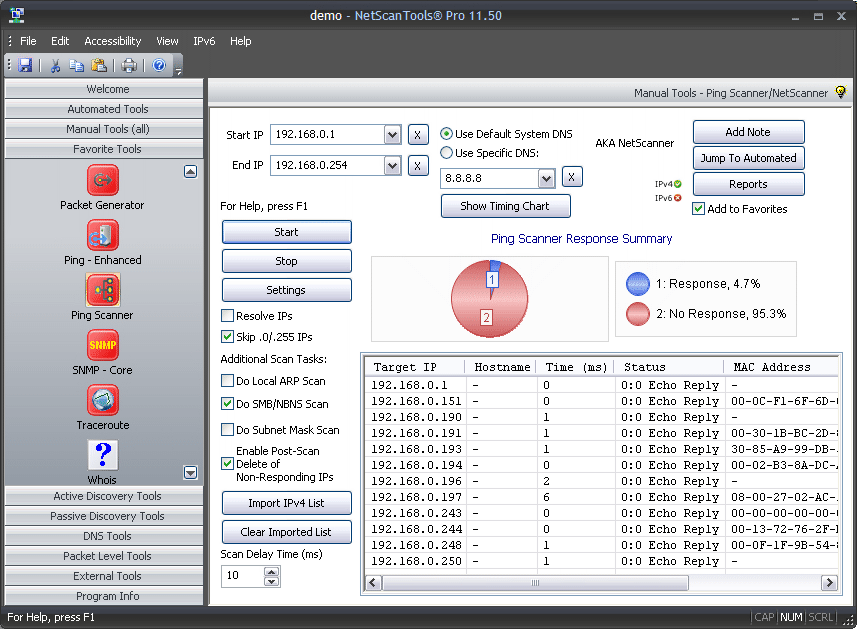The height and width of the screenshot is (629, 857).
Task: Expand the Automated Tools section
Action: pos(104,109)
